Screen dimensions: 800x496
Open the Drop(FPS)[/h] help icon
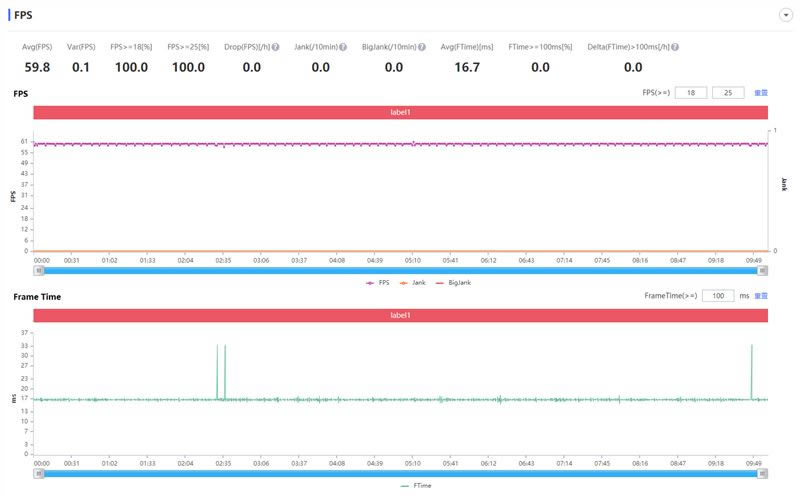pos(276,47)
